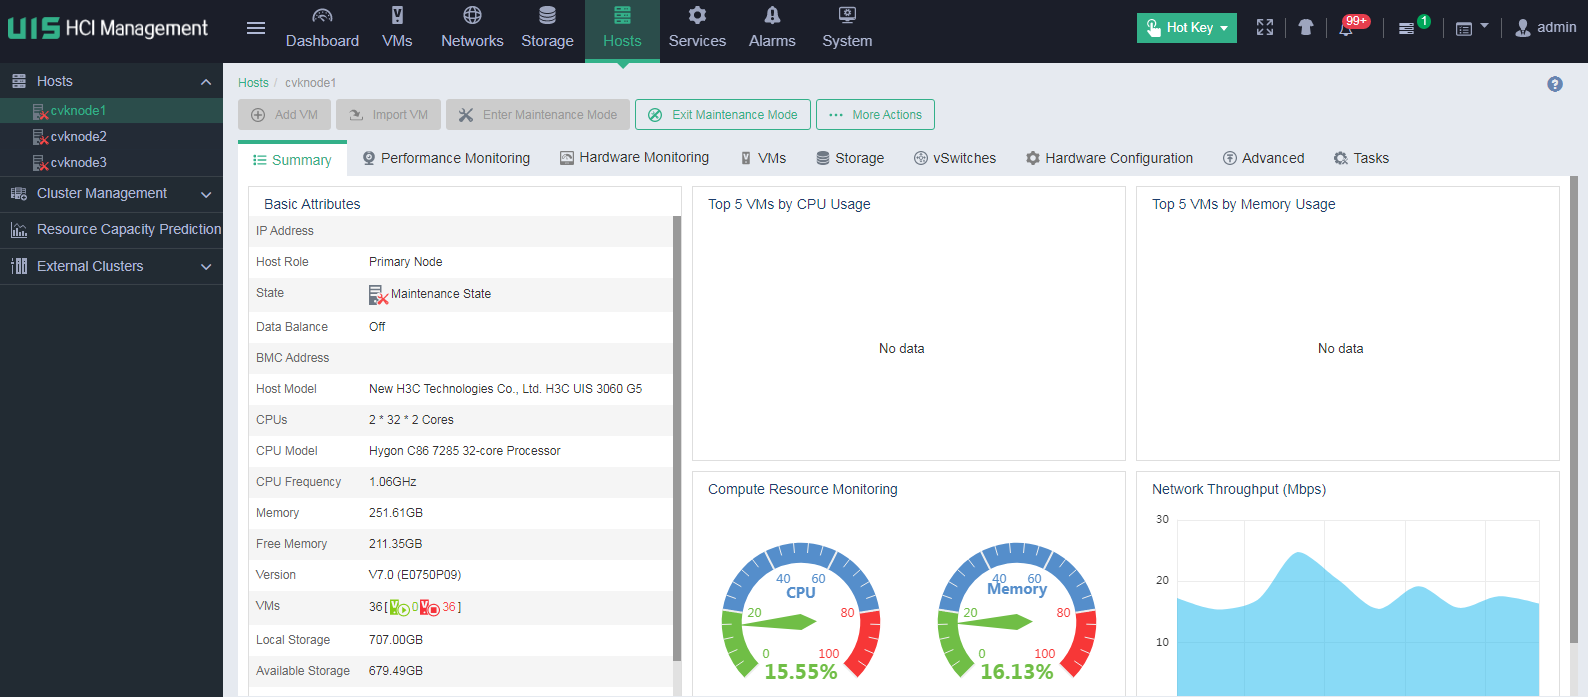Open the Hot Key dropdown
The height and width of the screenshot is (697, 1588).
coord(1187,28)
